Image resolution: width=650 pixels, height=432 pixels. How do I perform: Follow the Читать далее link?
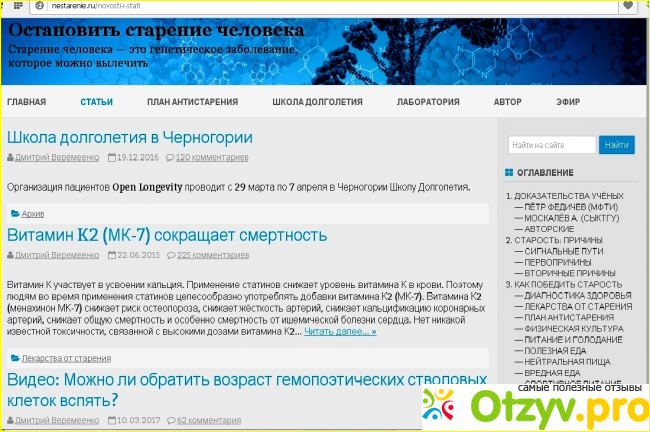340,331
